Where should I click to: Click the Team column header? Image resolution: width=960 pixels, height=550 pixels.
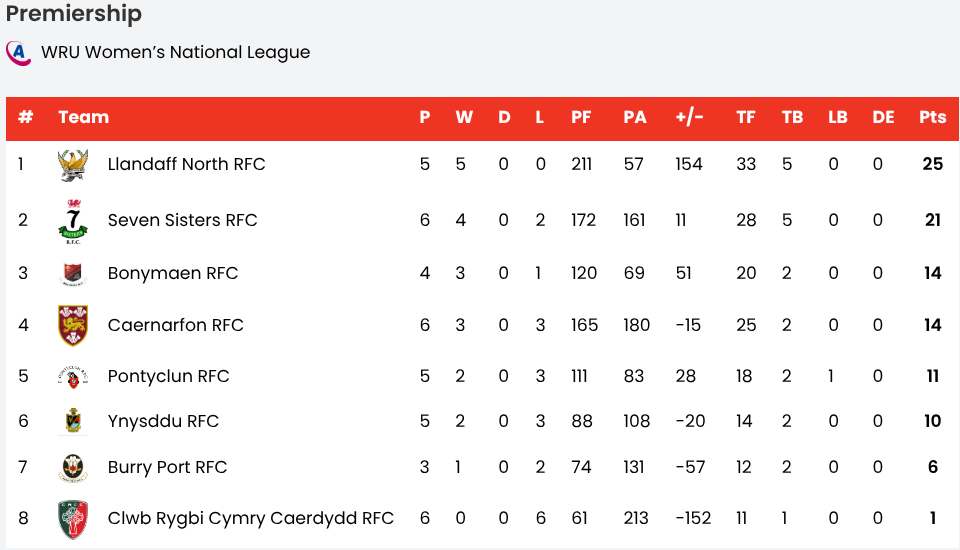tap(83, 117)
